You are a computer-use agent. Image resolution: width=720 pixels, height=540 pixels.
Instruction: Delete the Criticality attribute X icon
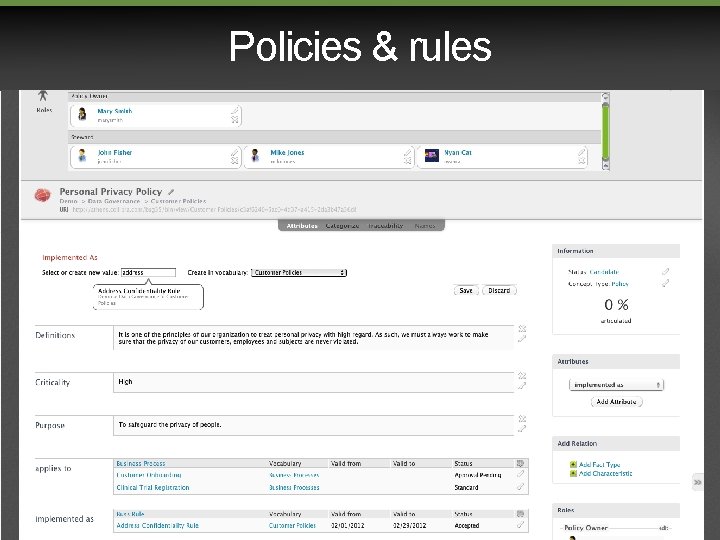[x=522, y=376]
